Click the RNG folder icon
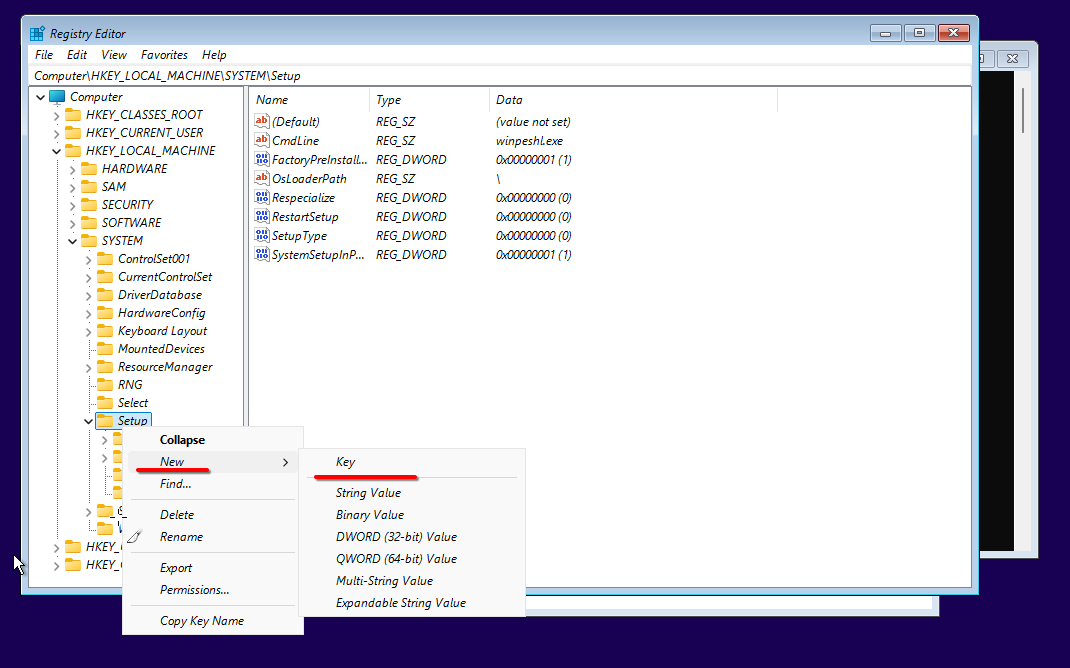Screen dimensions: 1070x668 (105, 385)
